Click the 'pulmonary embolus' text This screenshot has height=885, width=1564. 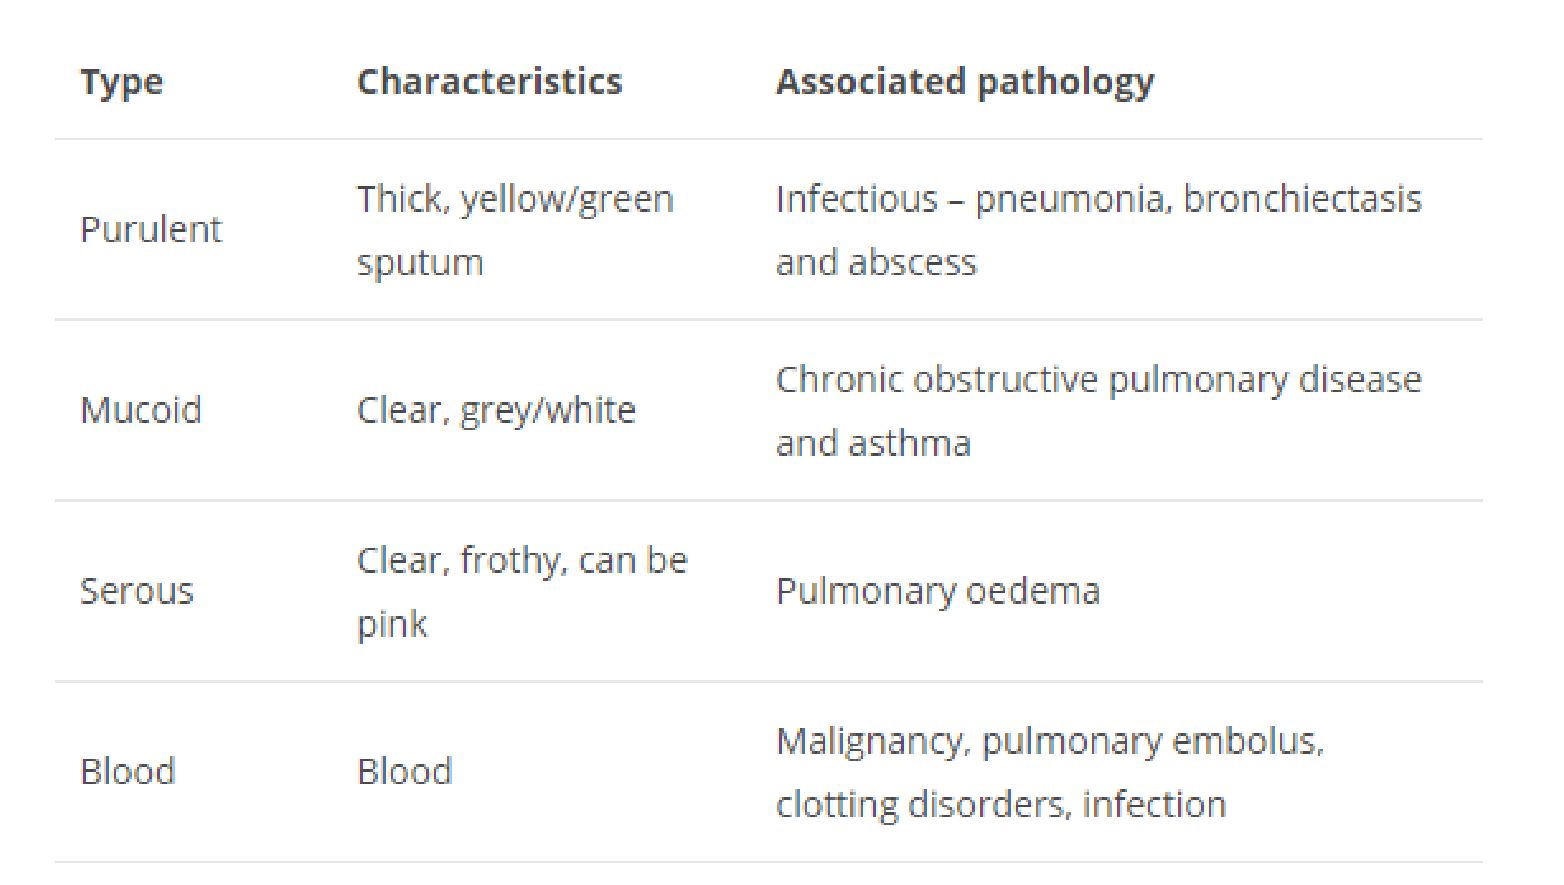point(1151,742)
